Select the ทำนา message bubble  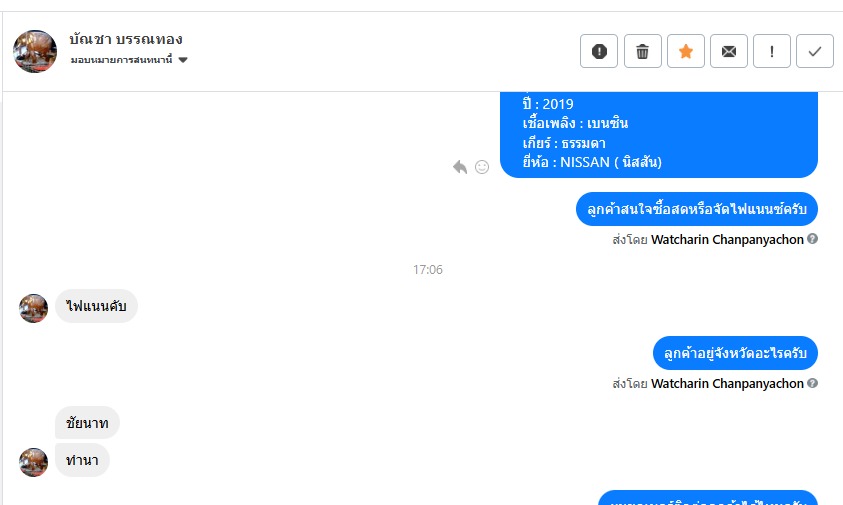(82, 460)
